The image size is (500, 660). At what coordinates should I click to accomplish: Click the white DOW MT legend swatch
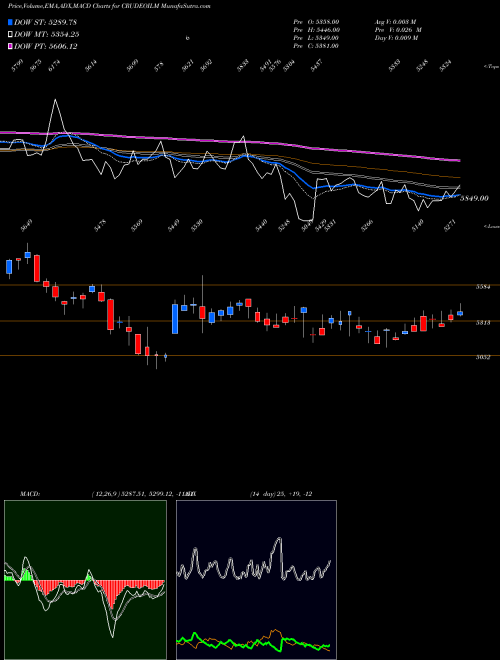click(x=10, y=35)
